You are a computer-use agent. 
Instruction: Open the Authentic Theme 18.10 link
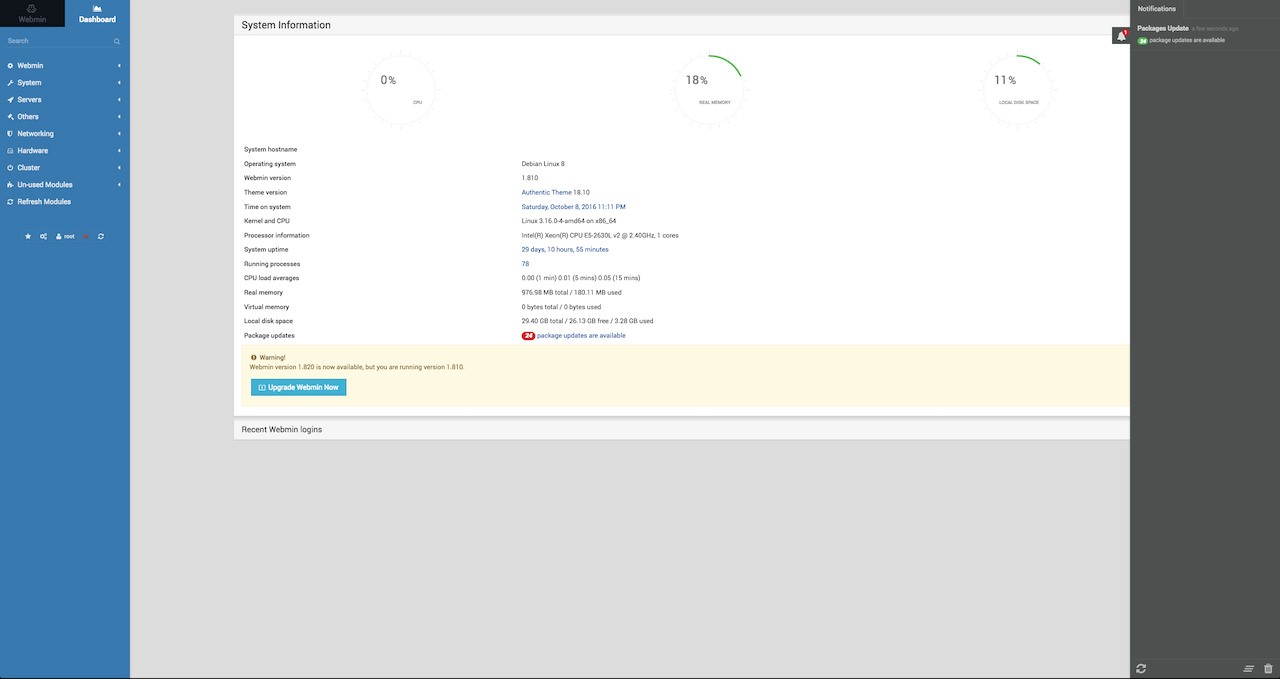(x=556, y=192)
